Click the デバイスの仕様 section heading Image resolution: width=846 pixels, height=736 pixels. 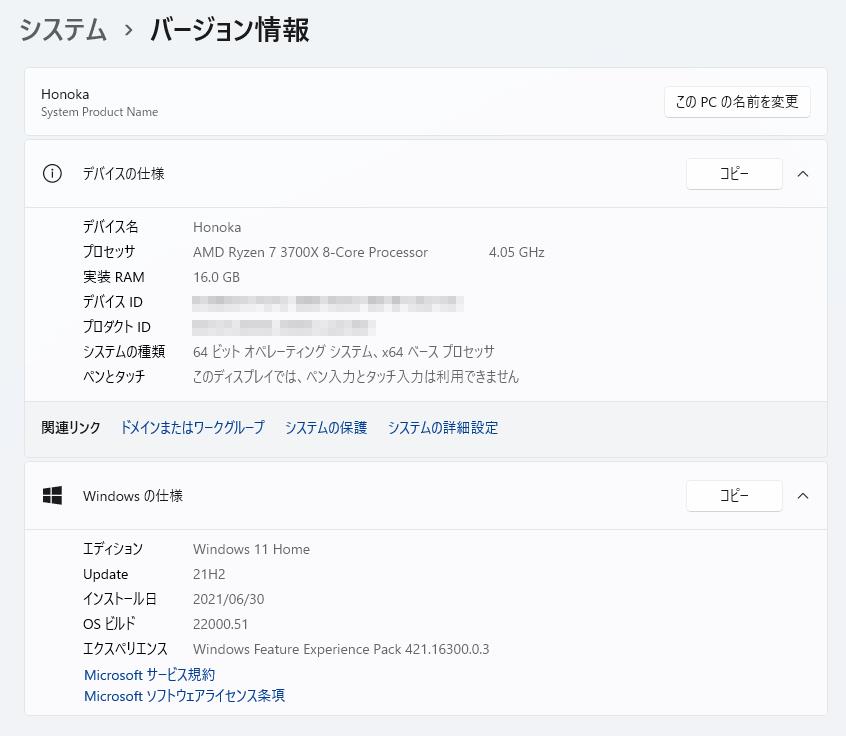(x=124, y=174)
